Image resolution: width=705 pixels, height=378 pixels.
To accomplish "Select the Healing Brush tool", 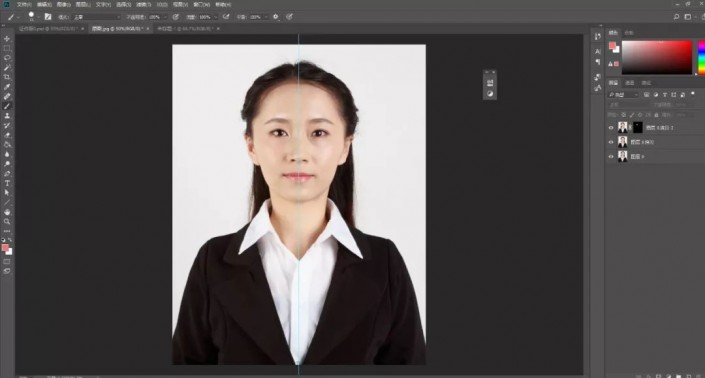I will point(7,96).
